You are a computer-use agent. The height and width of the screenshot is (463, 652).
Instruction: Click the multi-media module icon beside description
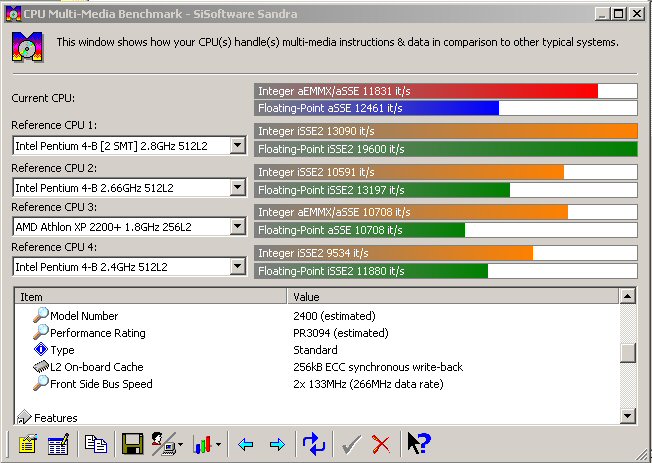pos(27,47)
